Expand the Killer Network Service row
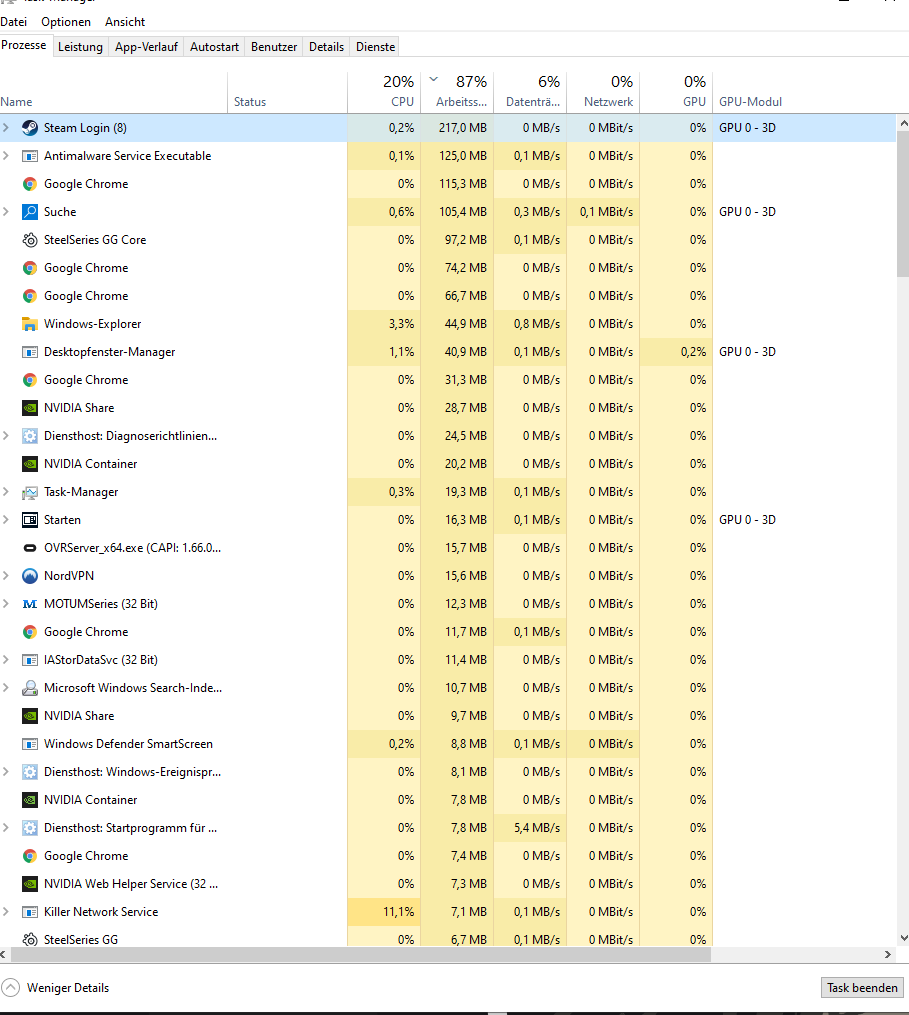This screenshot has height=1015, width=909. pyautogui.click(x=6, y=911)
